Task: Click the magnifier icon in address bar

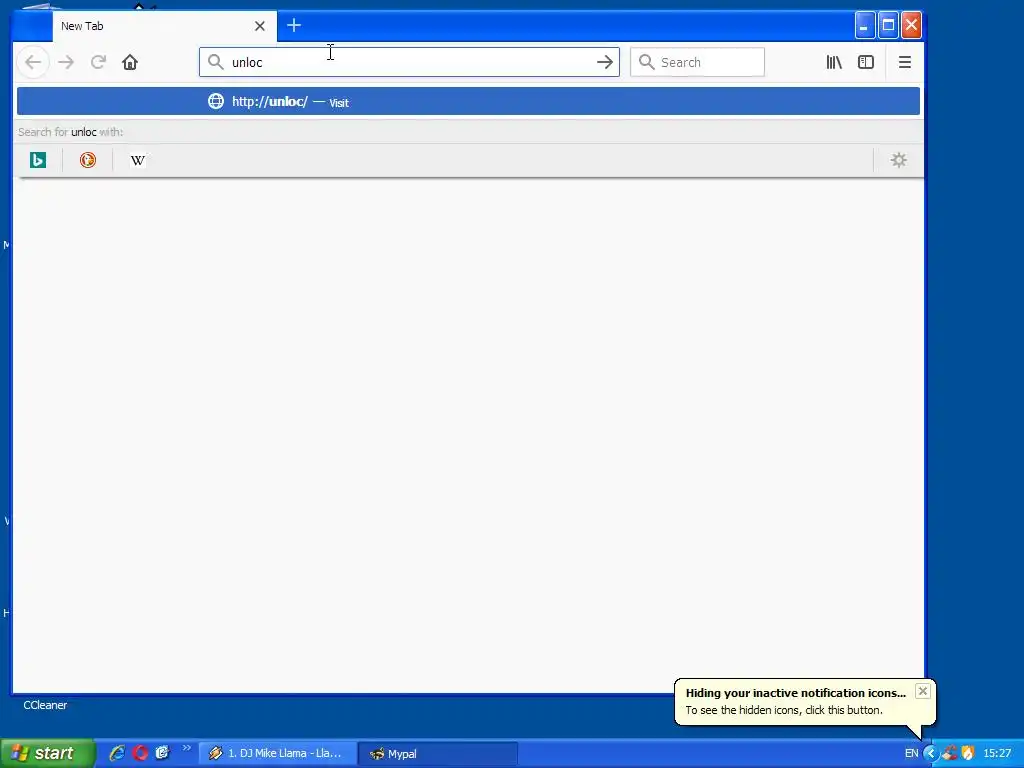Action: [x=215, y=62]
